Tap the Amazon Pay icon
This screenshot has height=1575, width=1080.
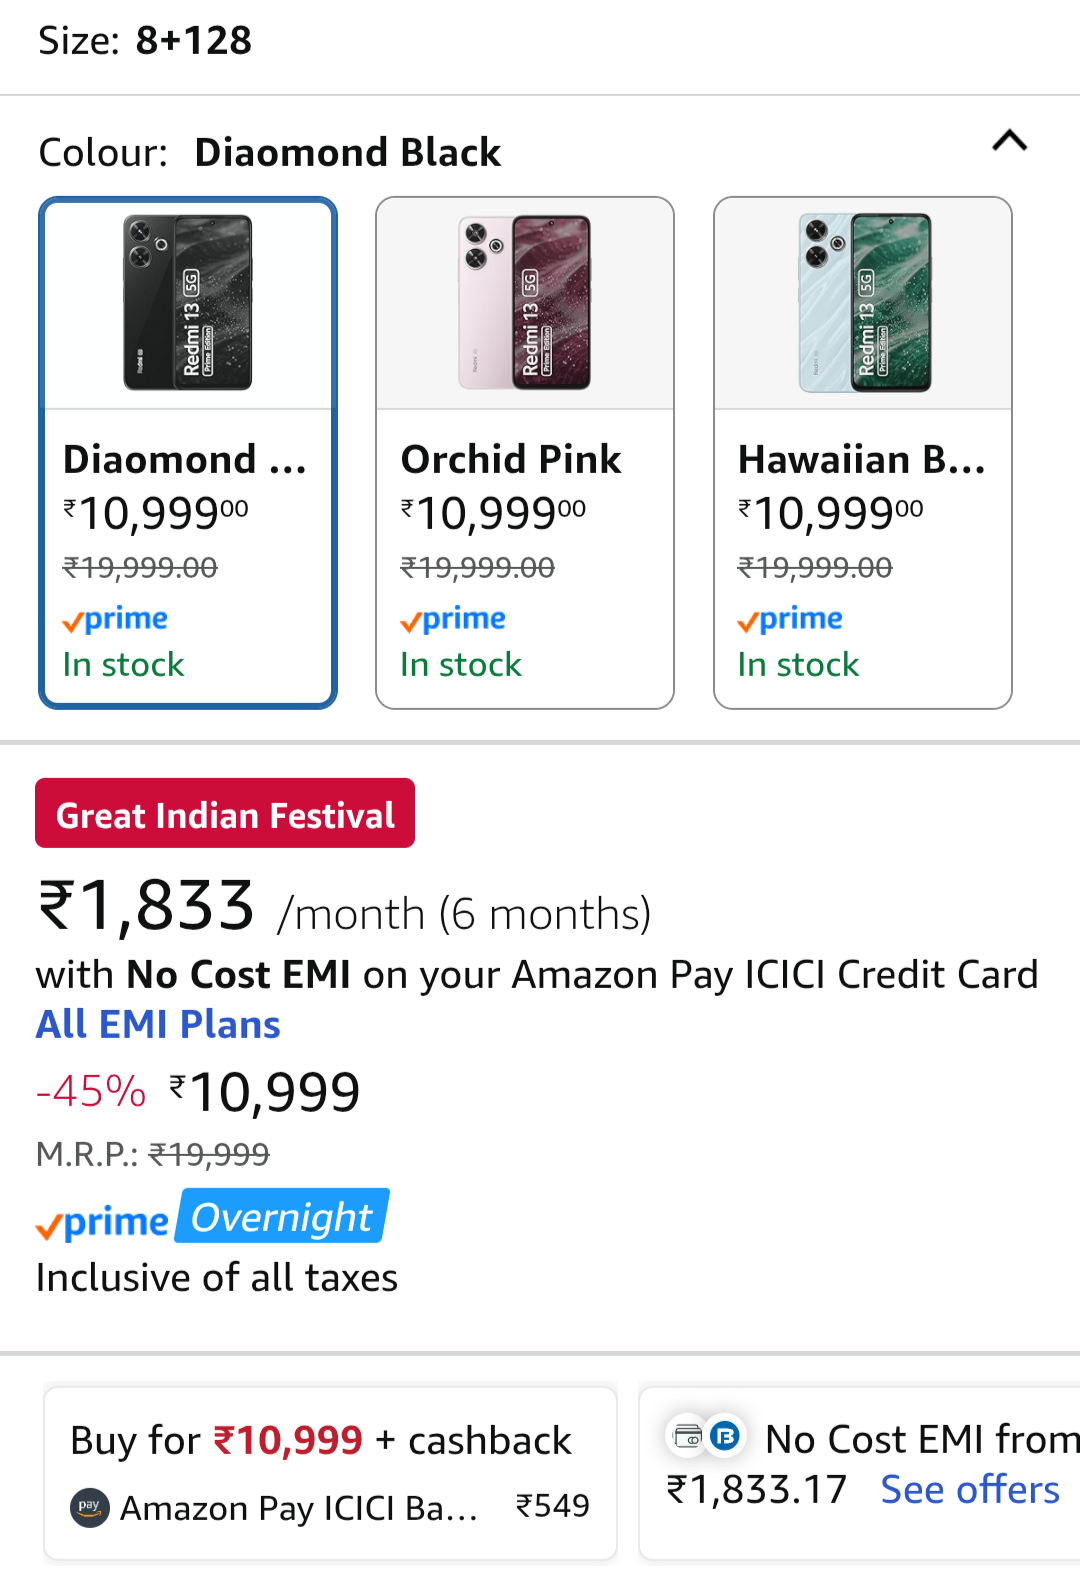click(x=90, y=1506)
